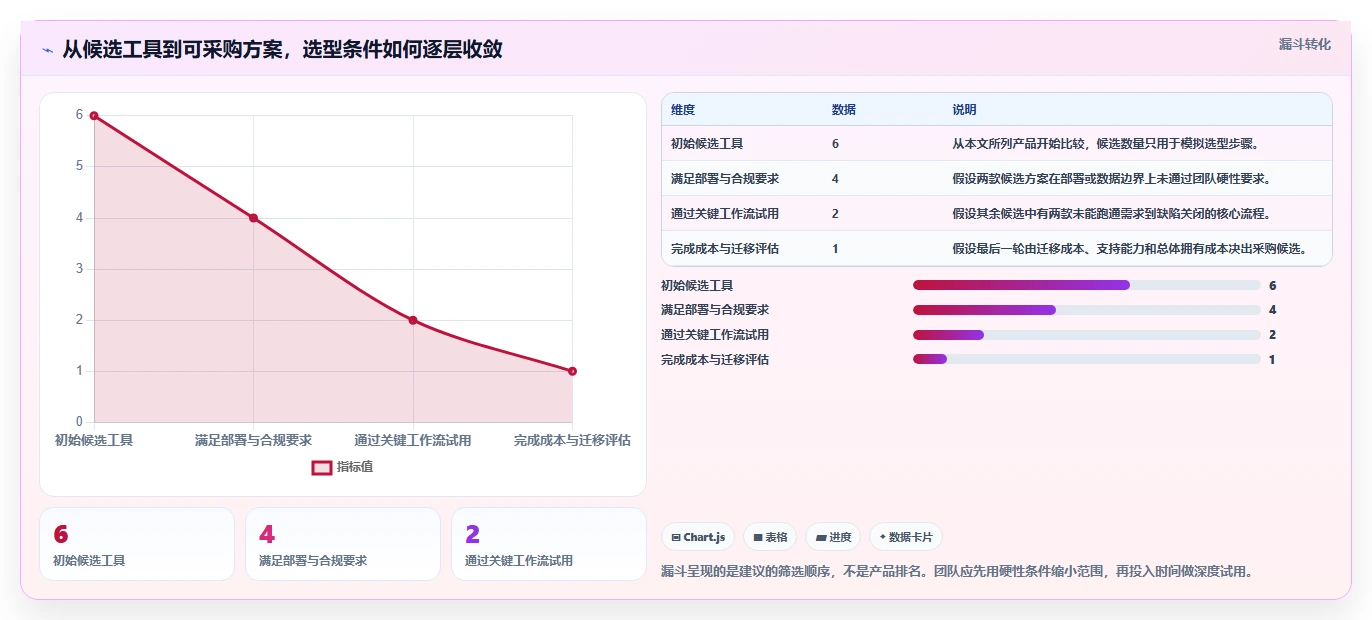This screenshot has height=620, width=1372.
Task: Click value 2 at the end of the third progress bar
Action: [1272, 335]
